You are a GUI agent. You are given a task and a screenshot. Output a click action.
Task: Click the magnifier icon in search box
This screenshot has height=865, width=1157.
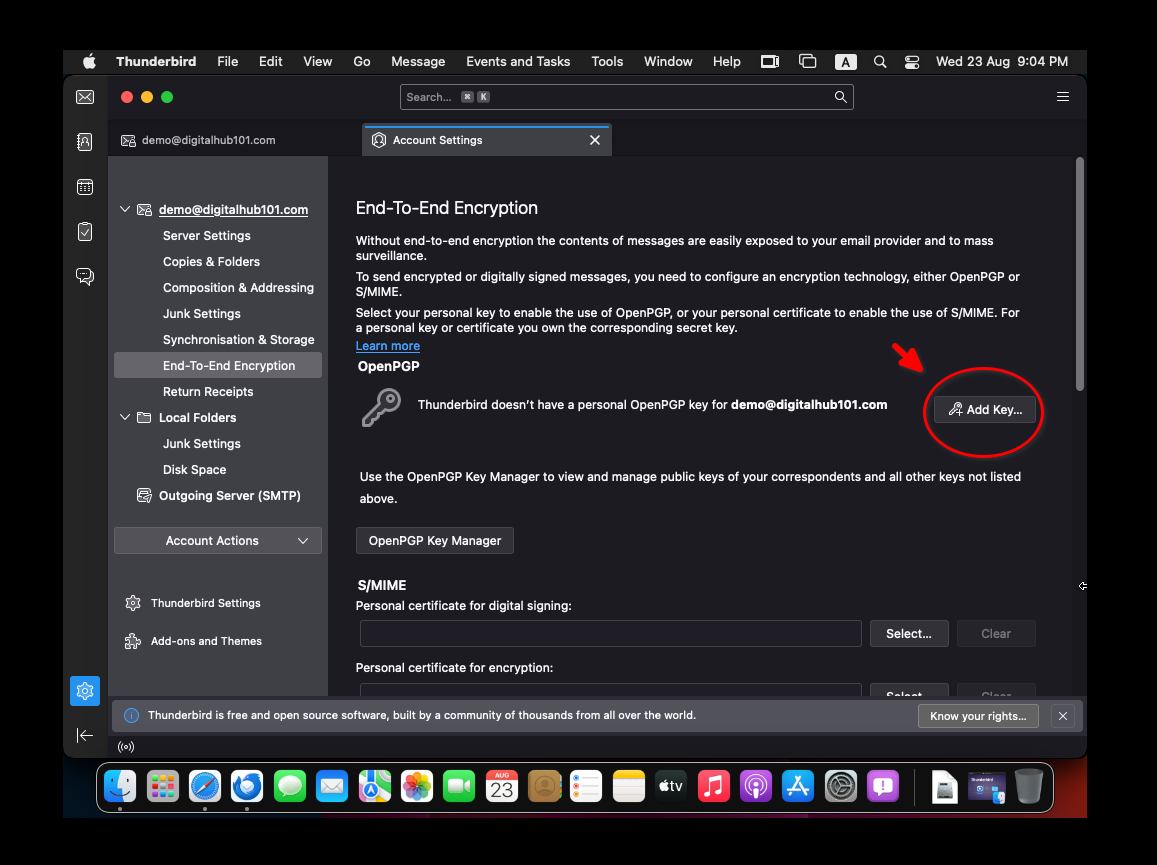(840, 97)
